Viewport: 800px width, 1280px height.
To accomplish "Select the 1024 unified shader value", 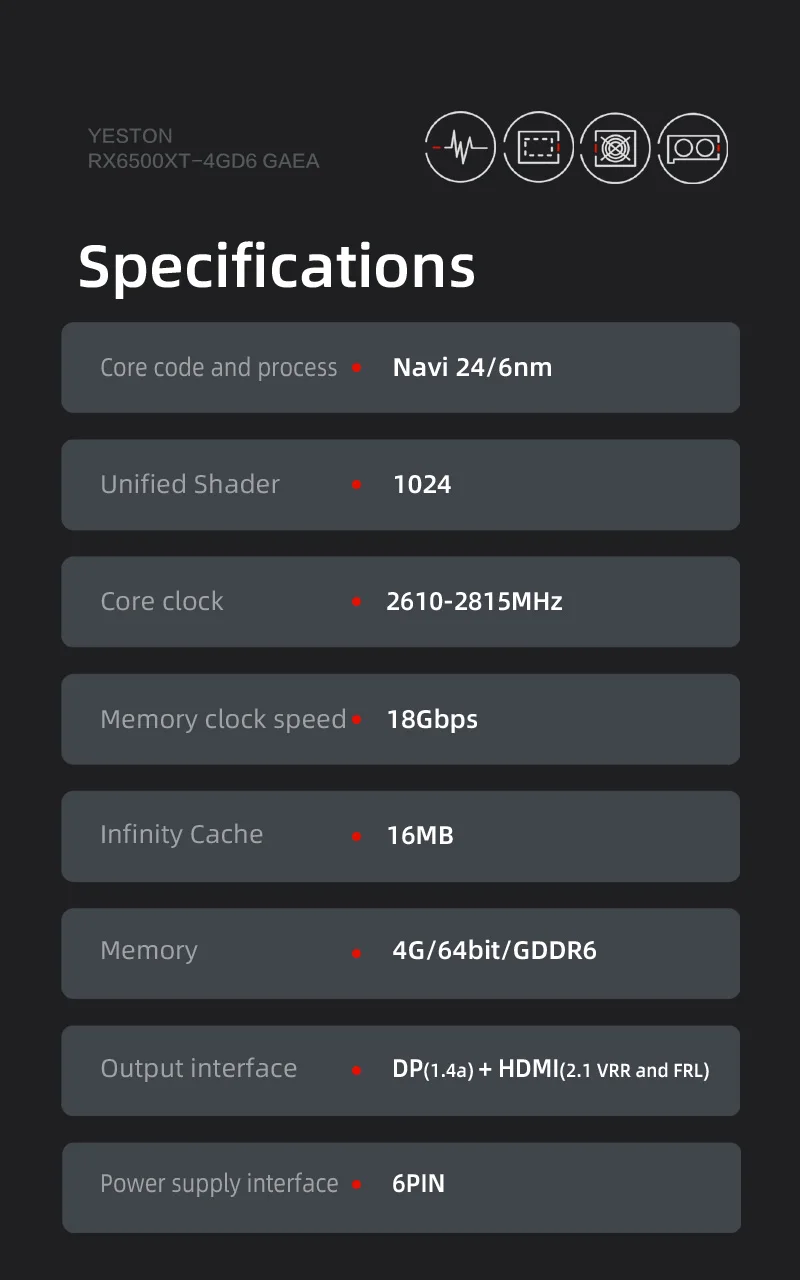I will point(422,484).
